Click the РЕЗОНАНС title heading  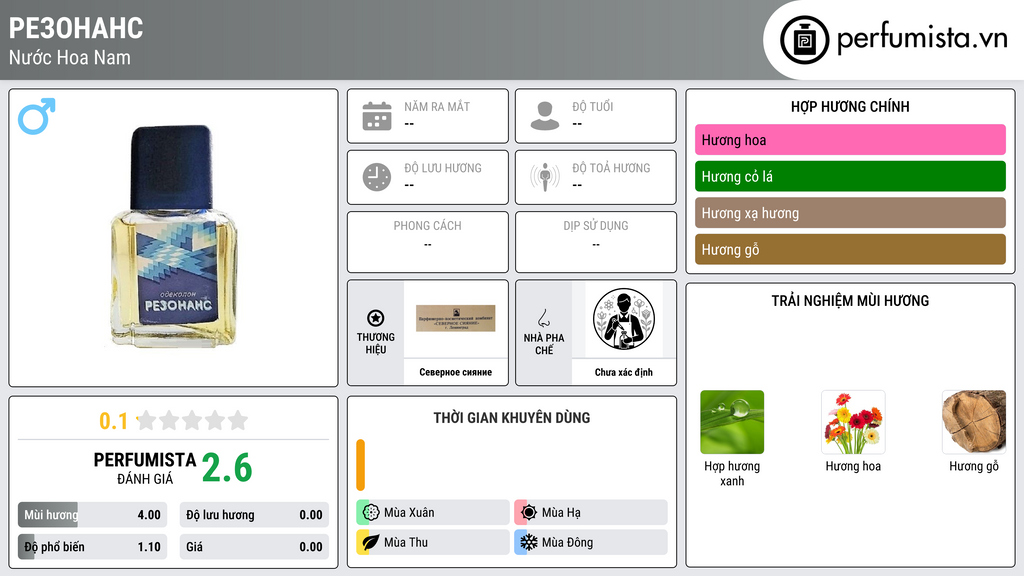76,28
